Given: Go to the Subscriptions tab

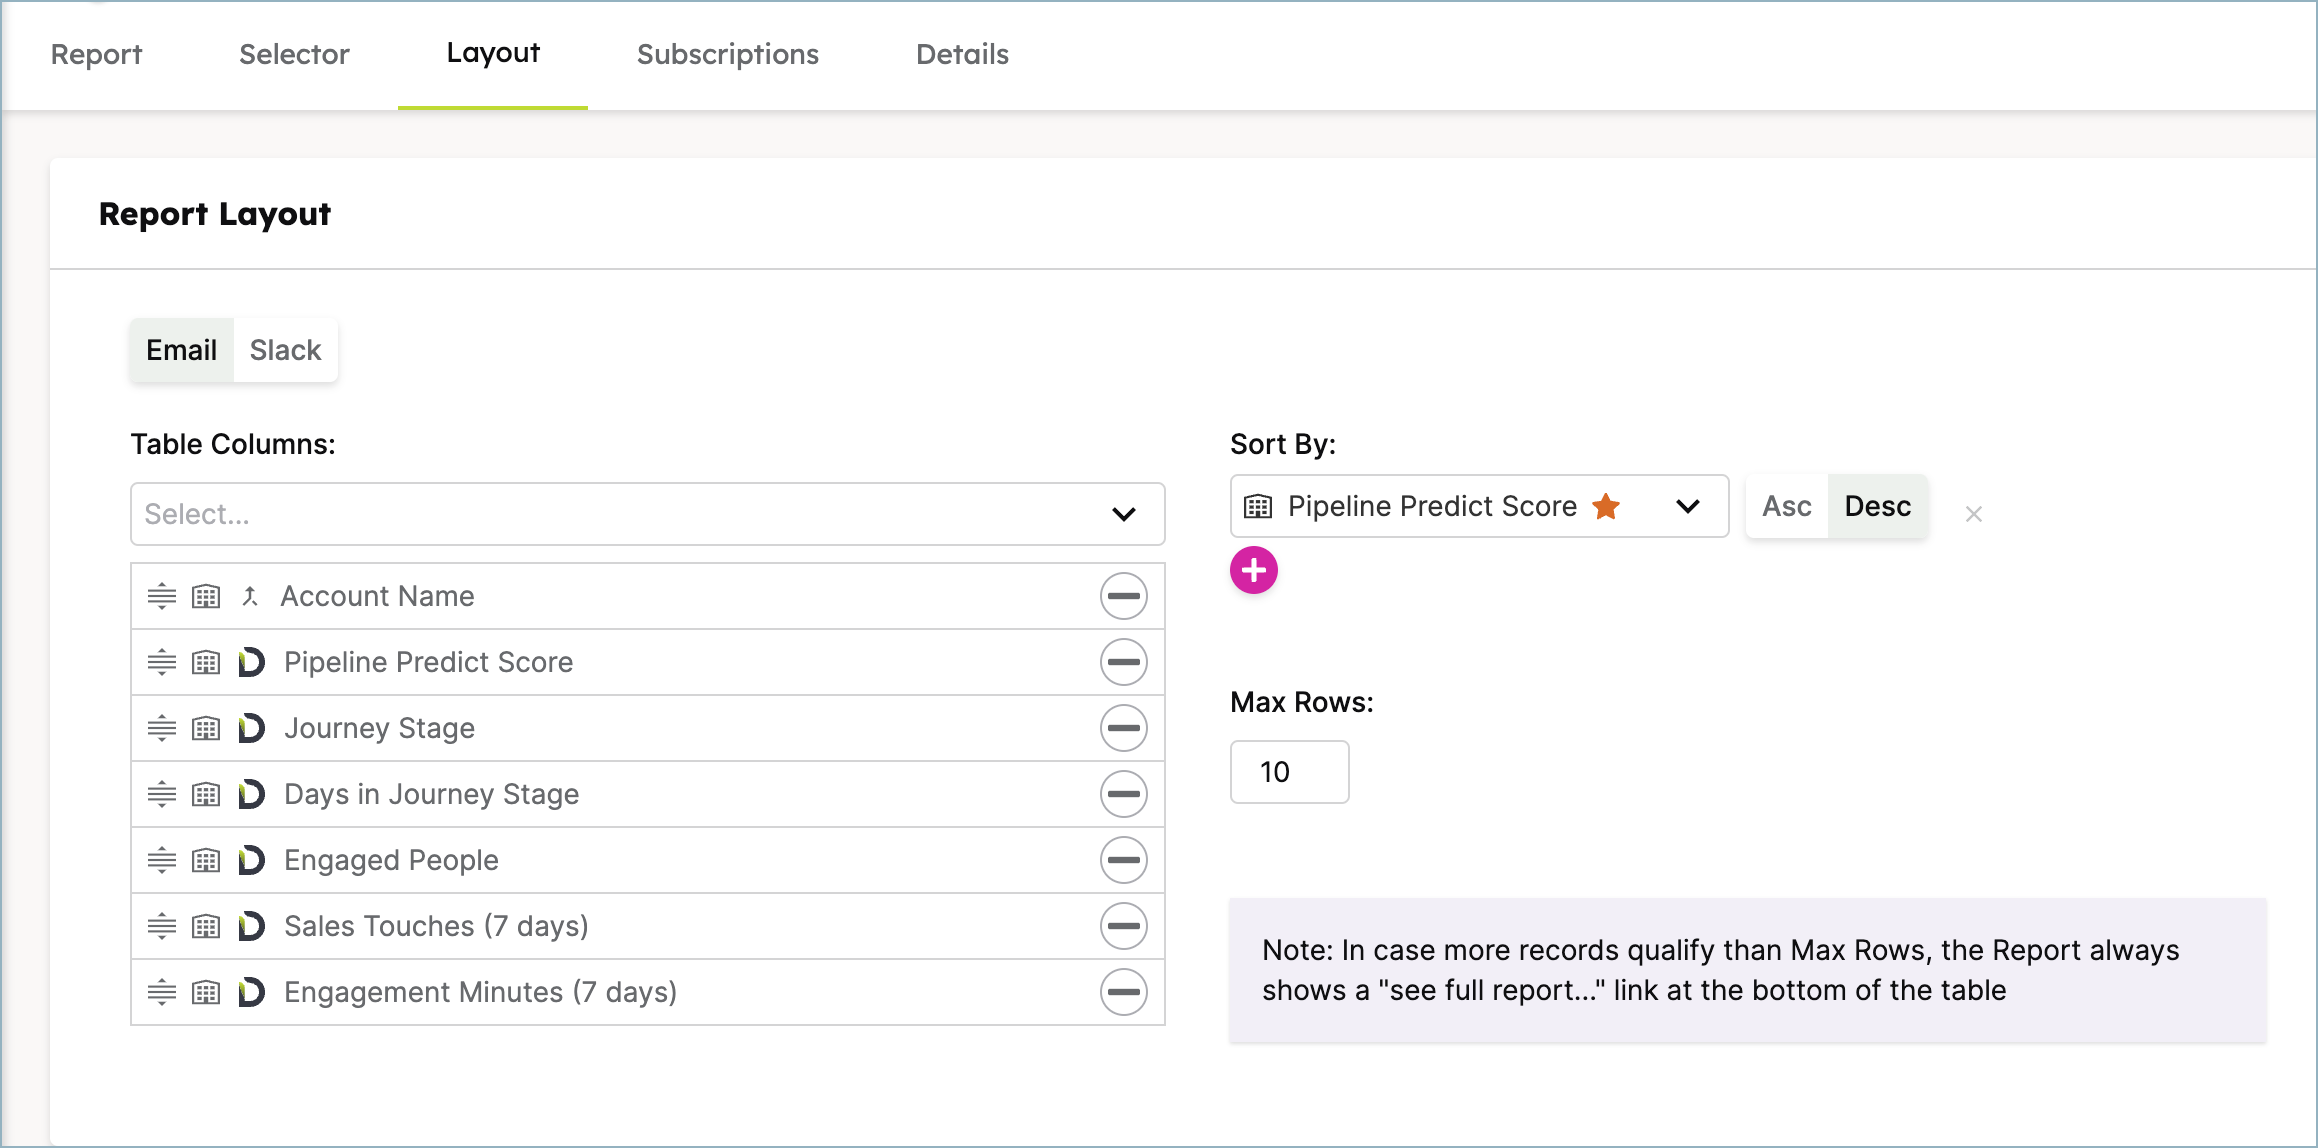Looking at the screenshot, I should [x=728, y=54].
